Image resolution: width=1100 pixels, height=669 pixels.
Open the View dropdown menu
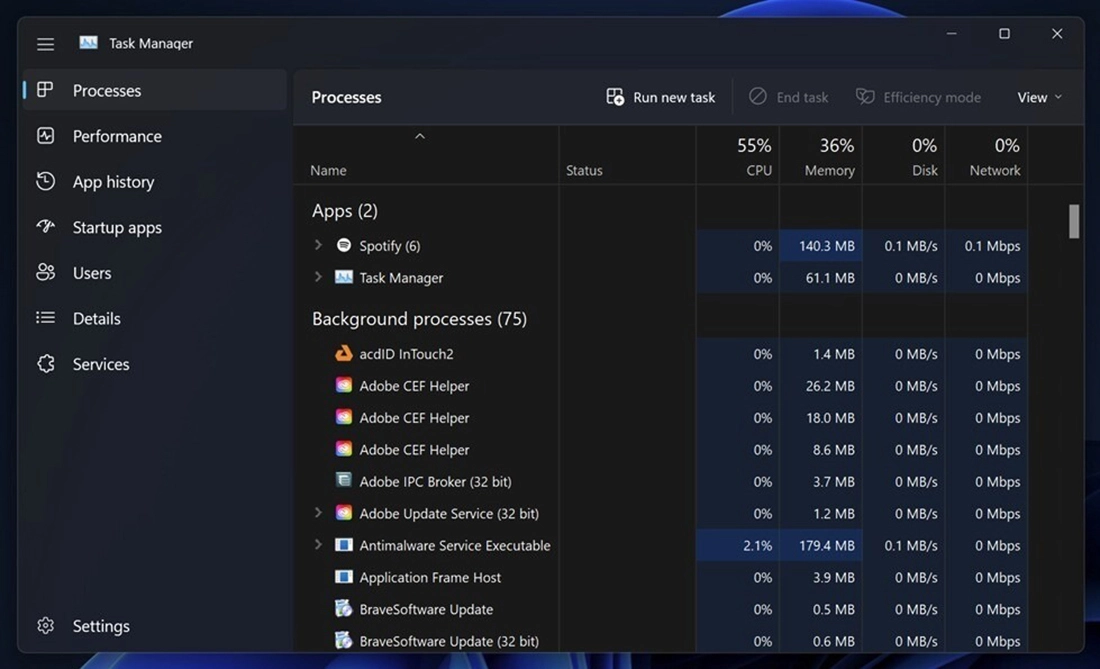[1040, 97]
